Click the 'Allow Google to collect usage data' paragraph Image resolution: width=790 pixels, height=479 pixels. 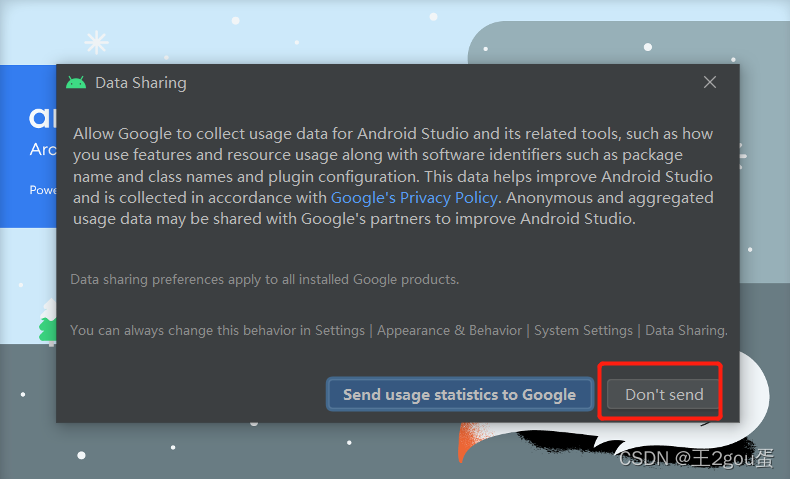(x=393, y=176)
